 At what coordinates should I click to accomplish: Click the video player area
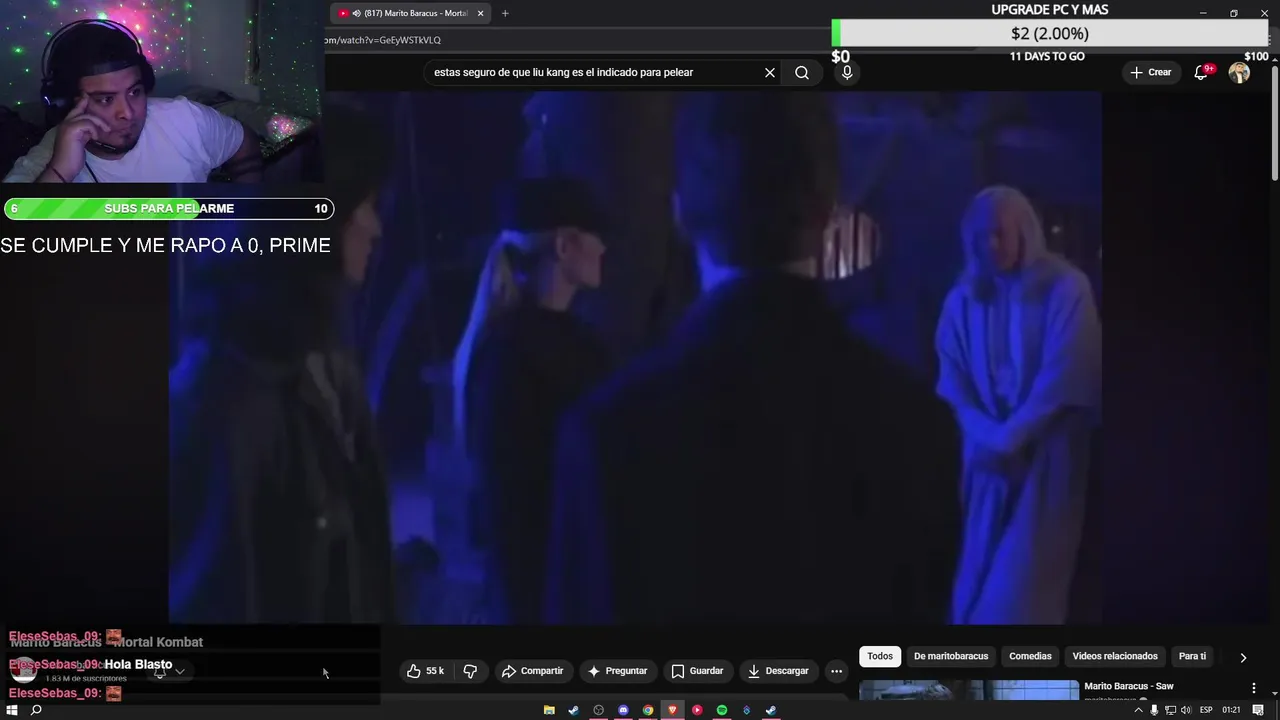635,358
